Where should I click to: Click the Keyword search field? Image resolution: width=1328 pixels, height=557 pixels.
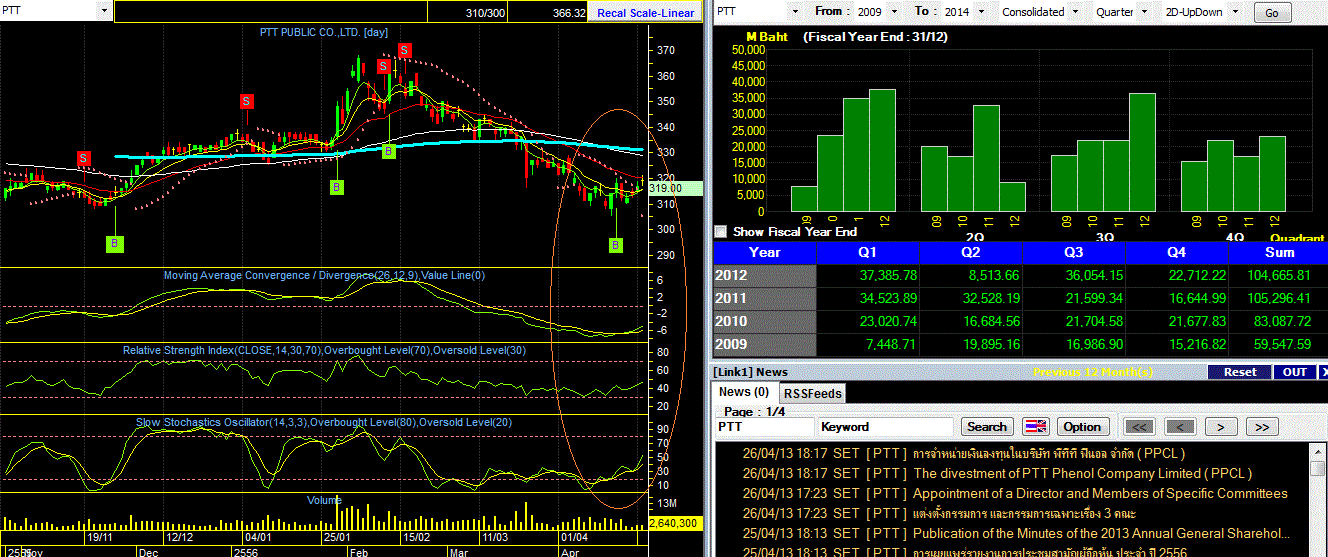[885, 427]
